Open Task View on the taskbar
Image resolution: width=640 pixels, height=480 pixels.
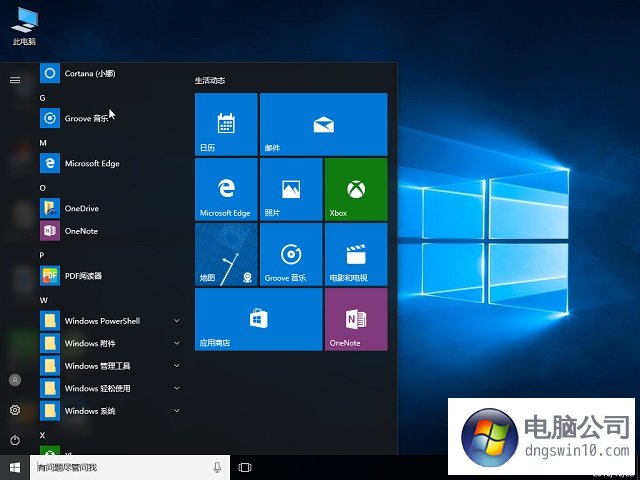pos(245,467)
